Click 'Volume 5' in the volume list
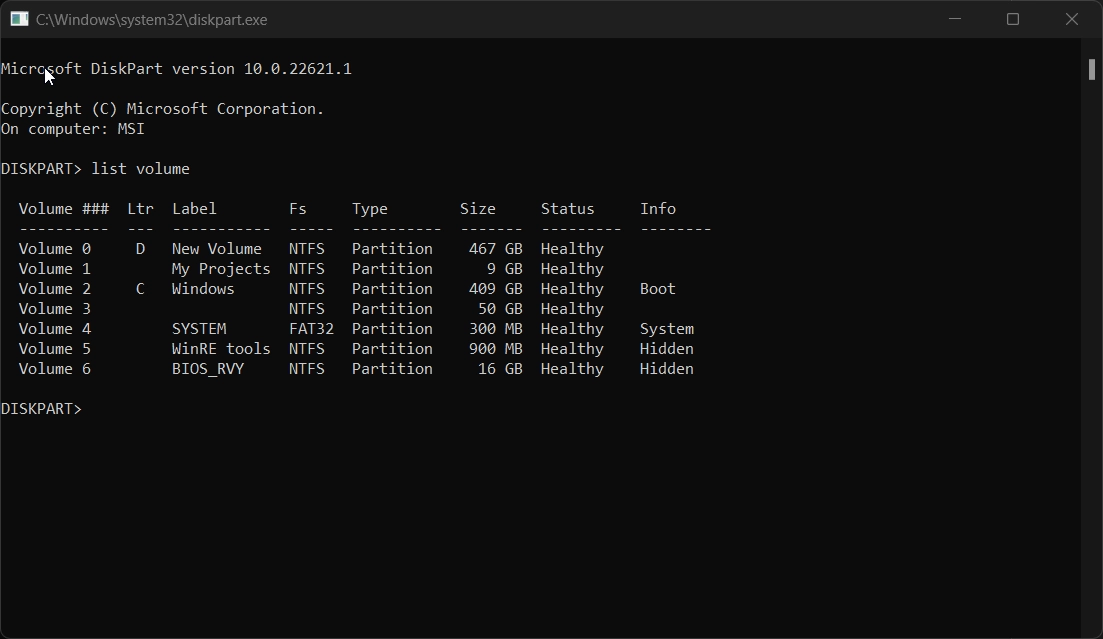Viewport: 1103px width, 639px height. (x=55, y=349)
